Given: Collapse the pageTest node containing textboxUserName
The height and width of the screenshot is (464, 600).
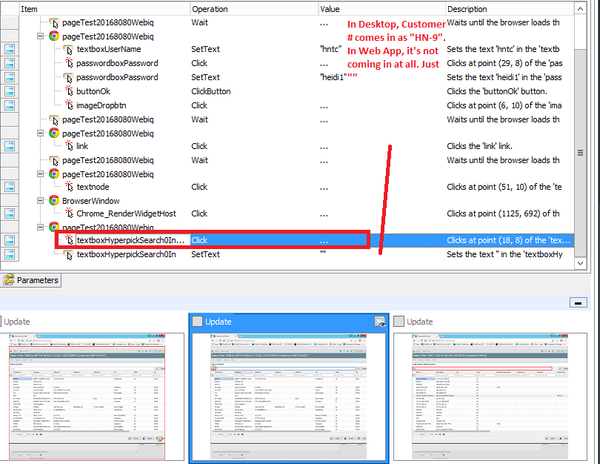Looking at the screenshot, I should point(40,34).
